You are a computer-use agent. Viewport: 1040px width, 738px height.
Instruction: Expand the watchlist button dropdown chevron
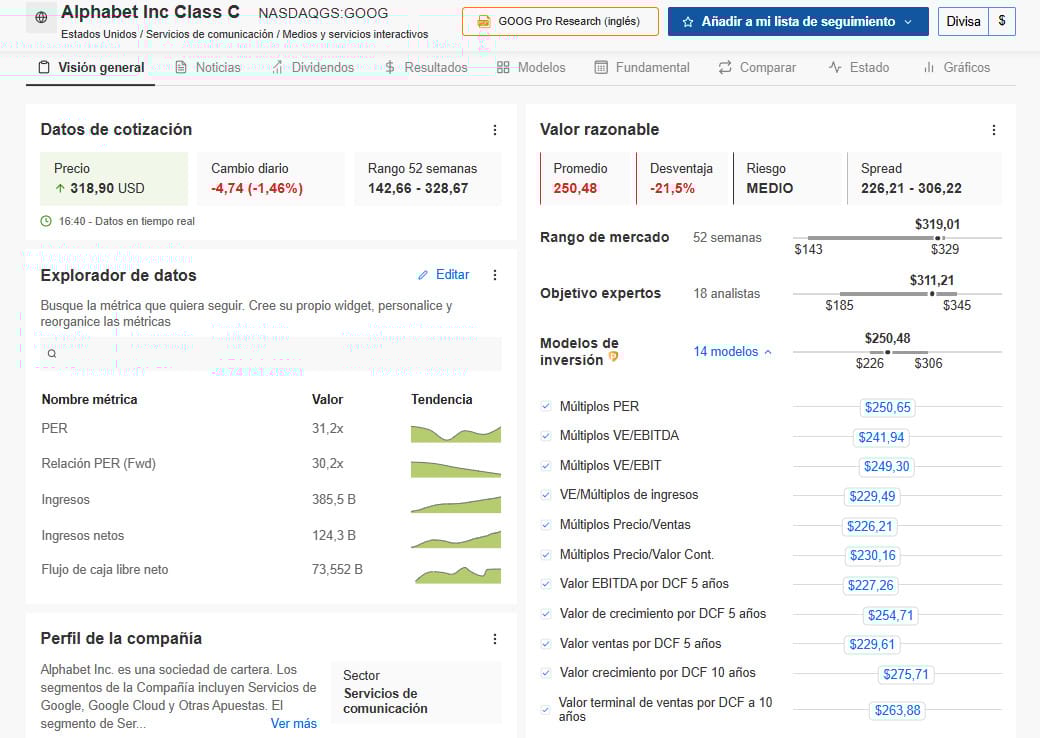coord(907,22)
